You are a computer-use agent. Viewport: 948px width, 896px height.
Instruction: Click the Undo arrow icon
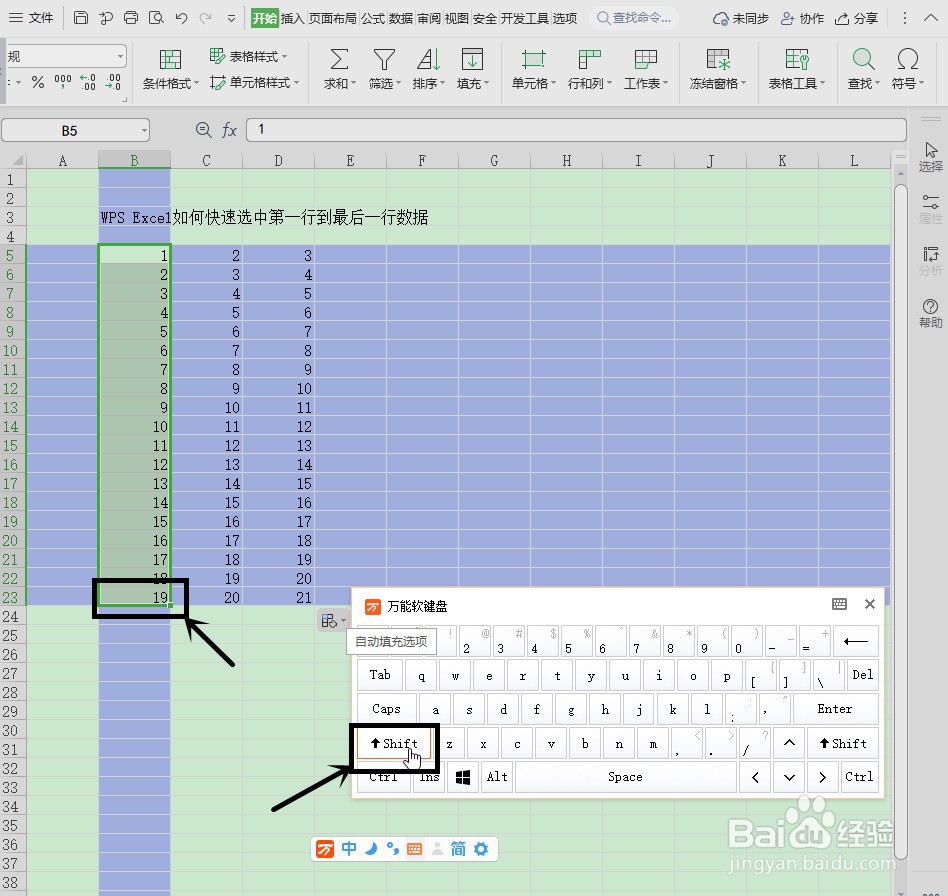(x=181, y=18)
